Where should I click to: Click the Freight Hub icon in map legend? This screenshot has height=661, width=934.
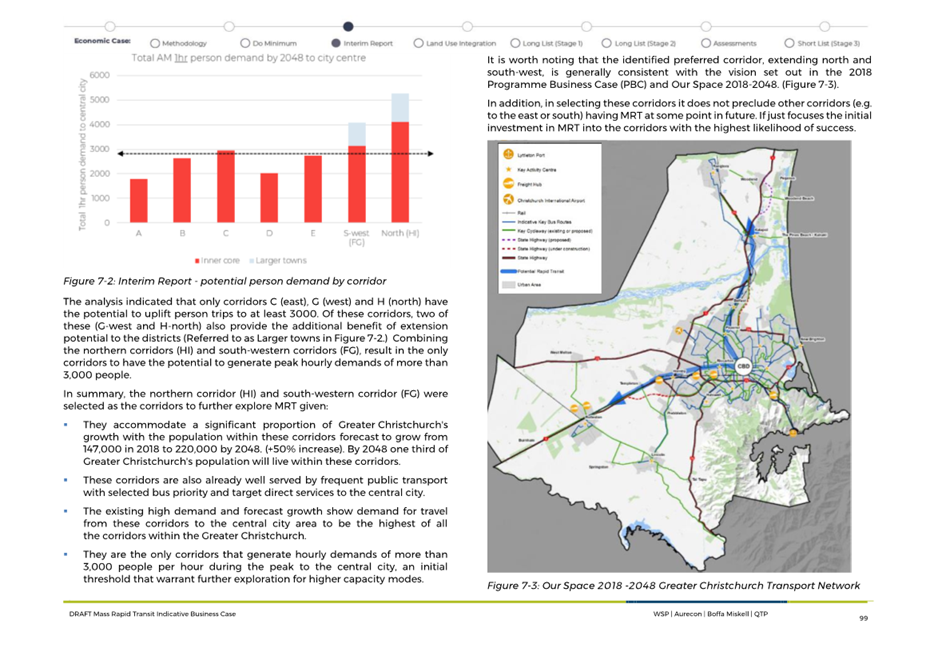click(508, 184)
